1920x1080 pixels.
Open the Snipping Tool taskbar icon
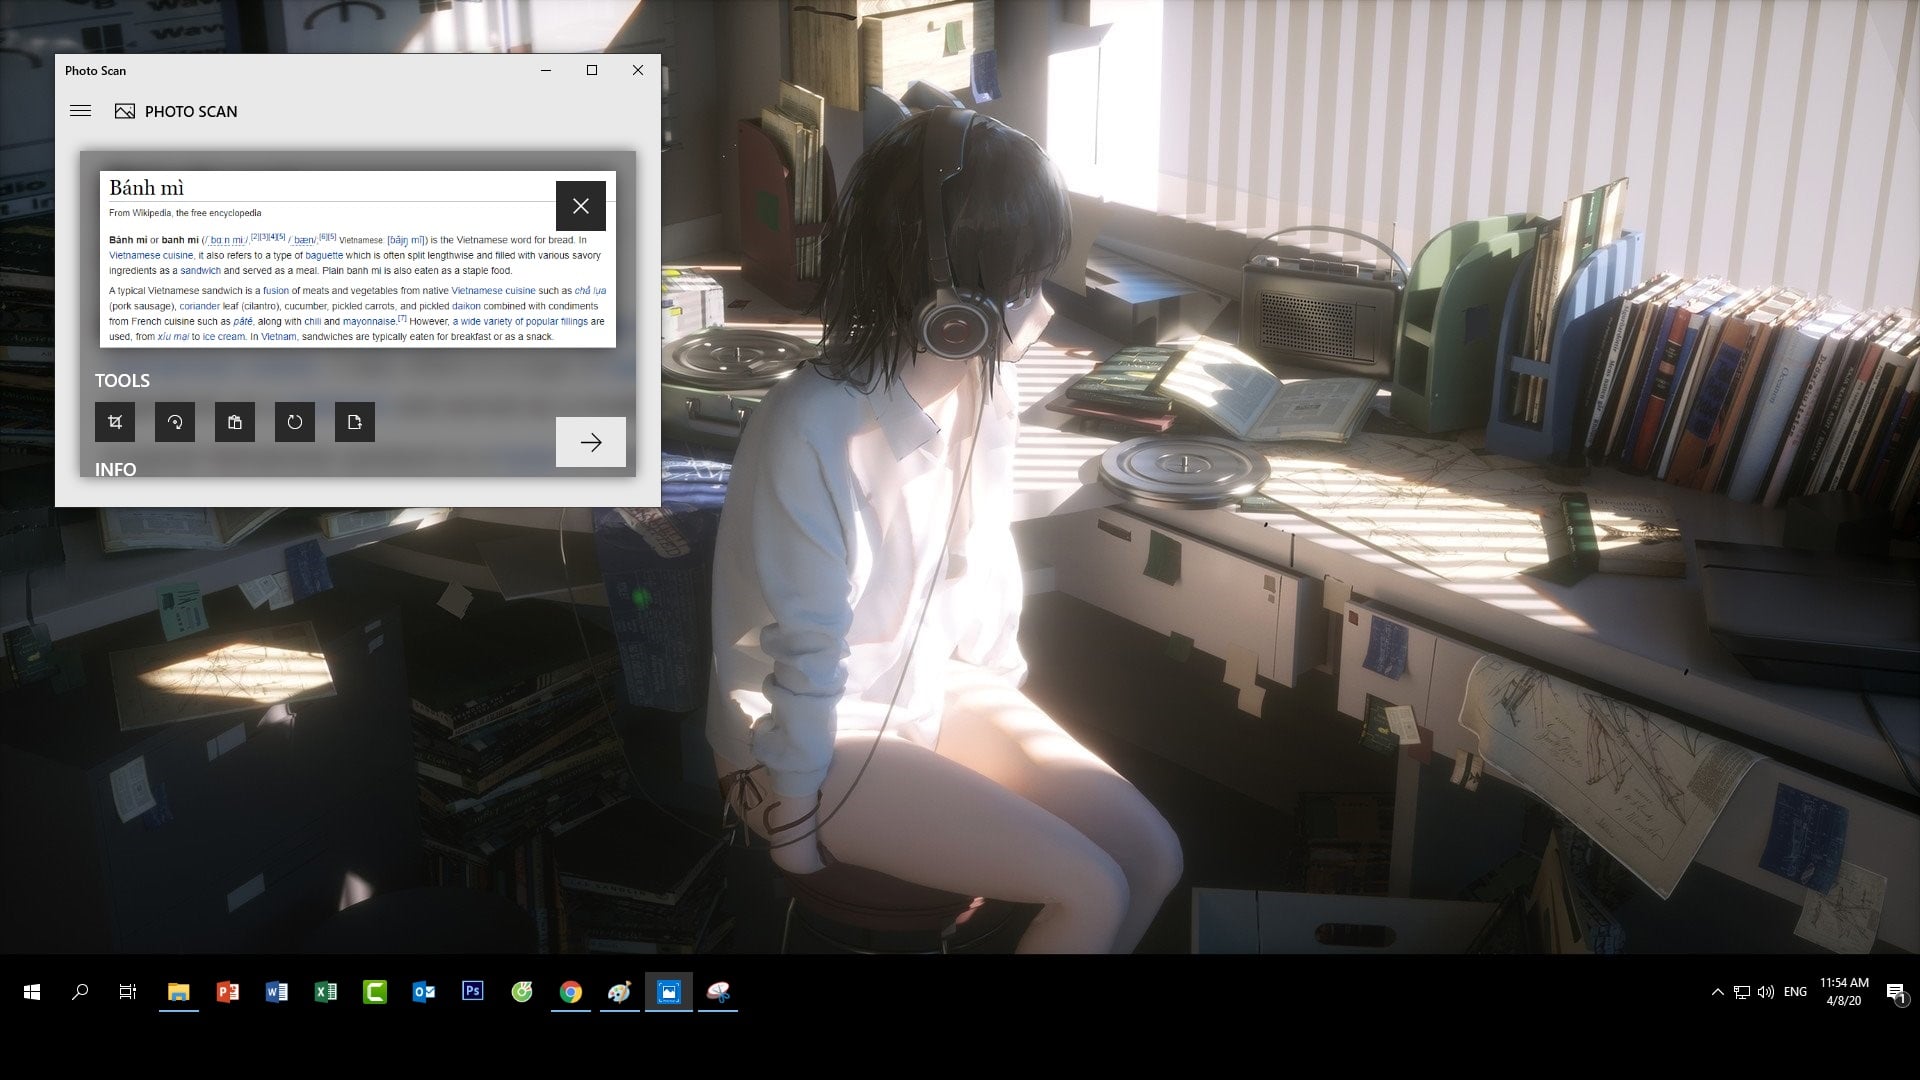coord(718,991)
